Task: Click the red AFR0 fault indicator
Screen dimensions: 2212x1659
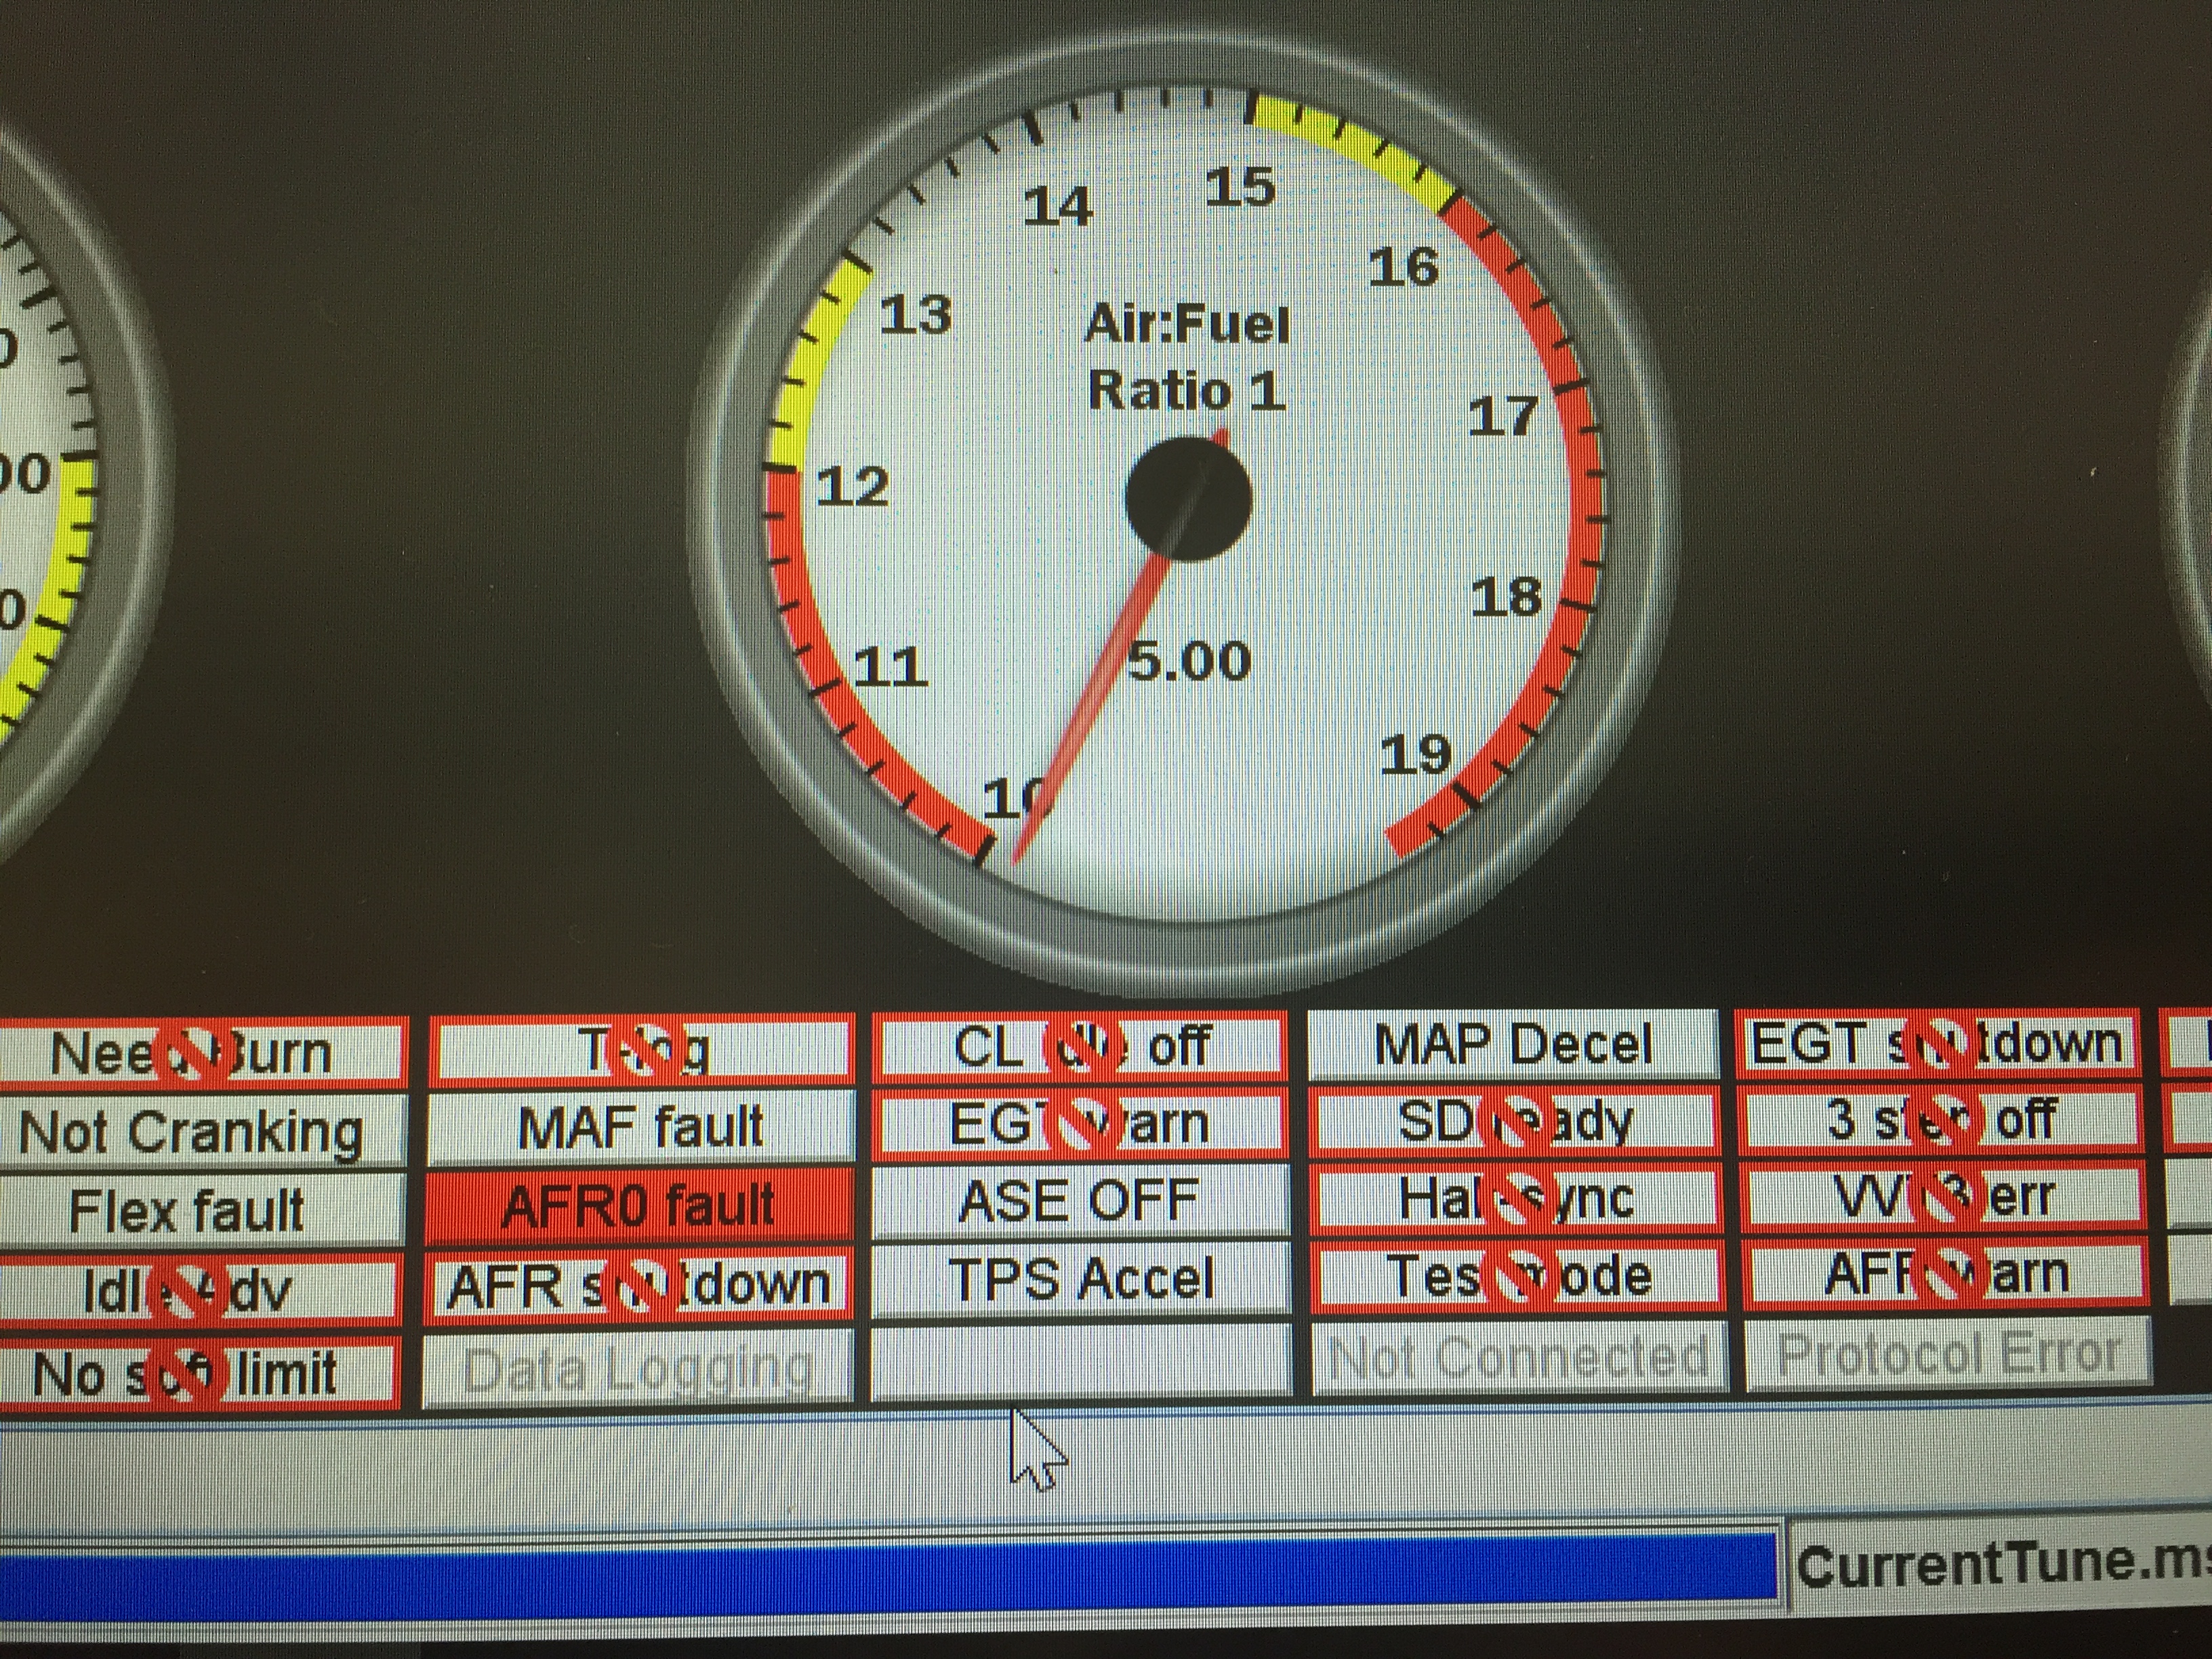Action: pos(640,1205)
